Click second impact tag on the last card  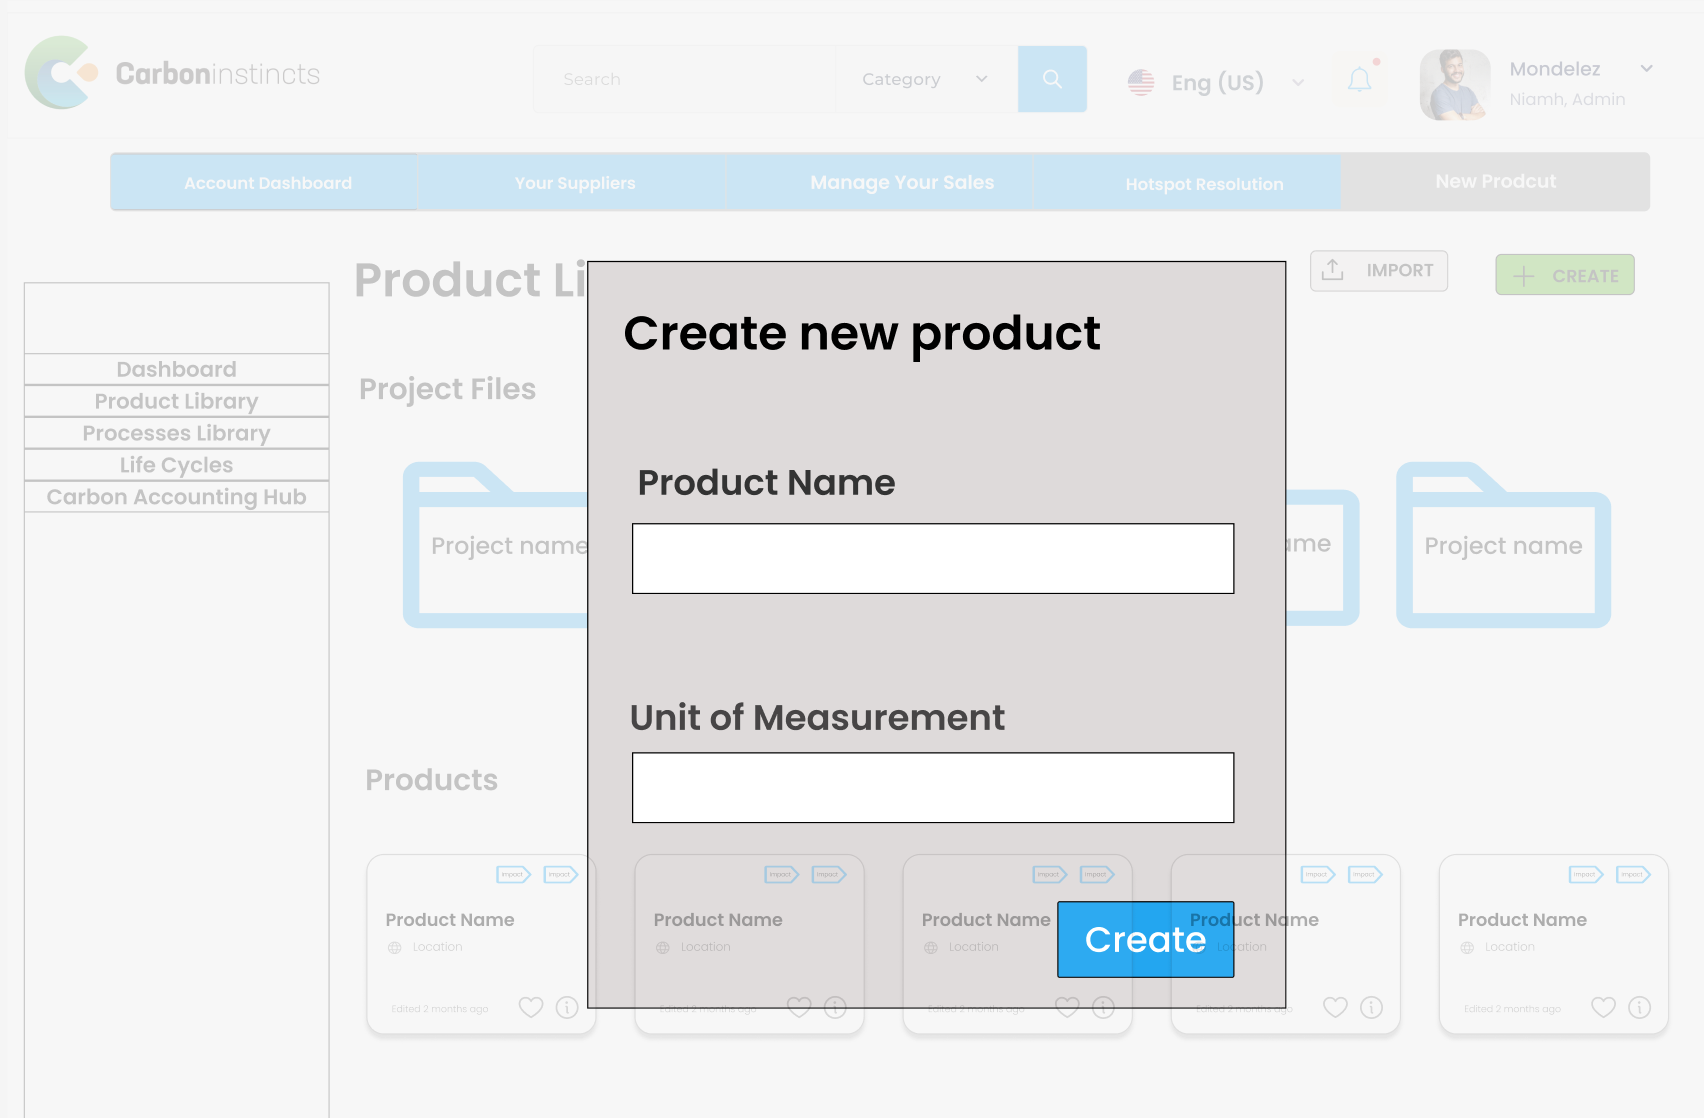click(1633, 874)
